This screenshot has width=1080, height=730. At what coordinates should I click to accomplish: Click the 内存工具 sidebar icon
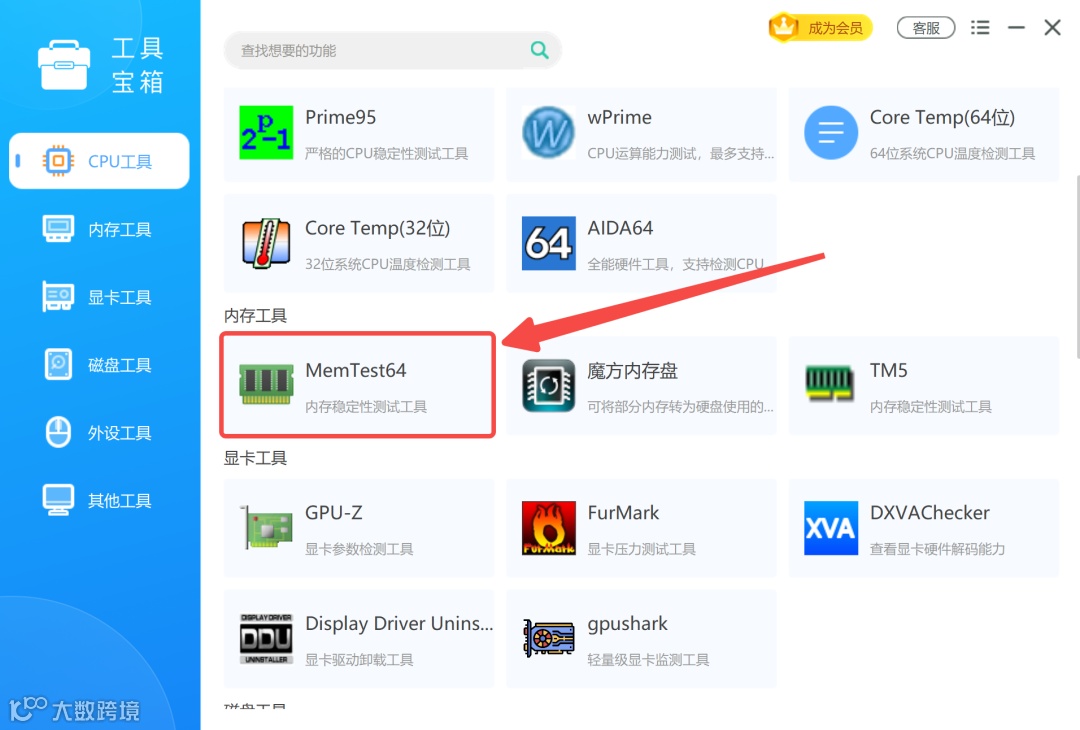[59, 229]
